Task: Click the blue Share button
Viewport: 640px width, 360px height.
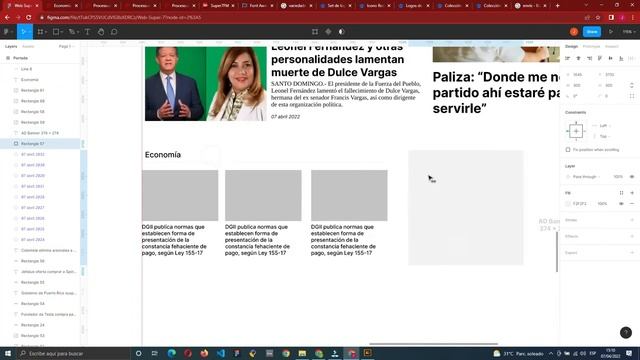Action: [592, 31]
